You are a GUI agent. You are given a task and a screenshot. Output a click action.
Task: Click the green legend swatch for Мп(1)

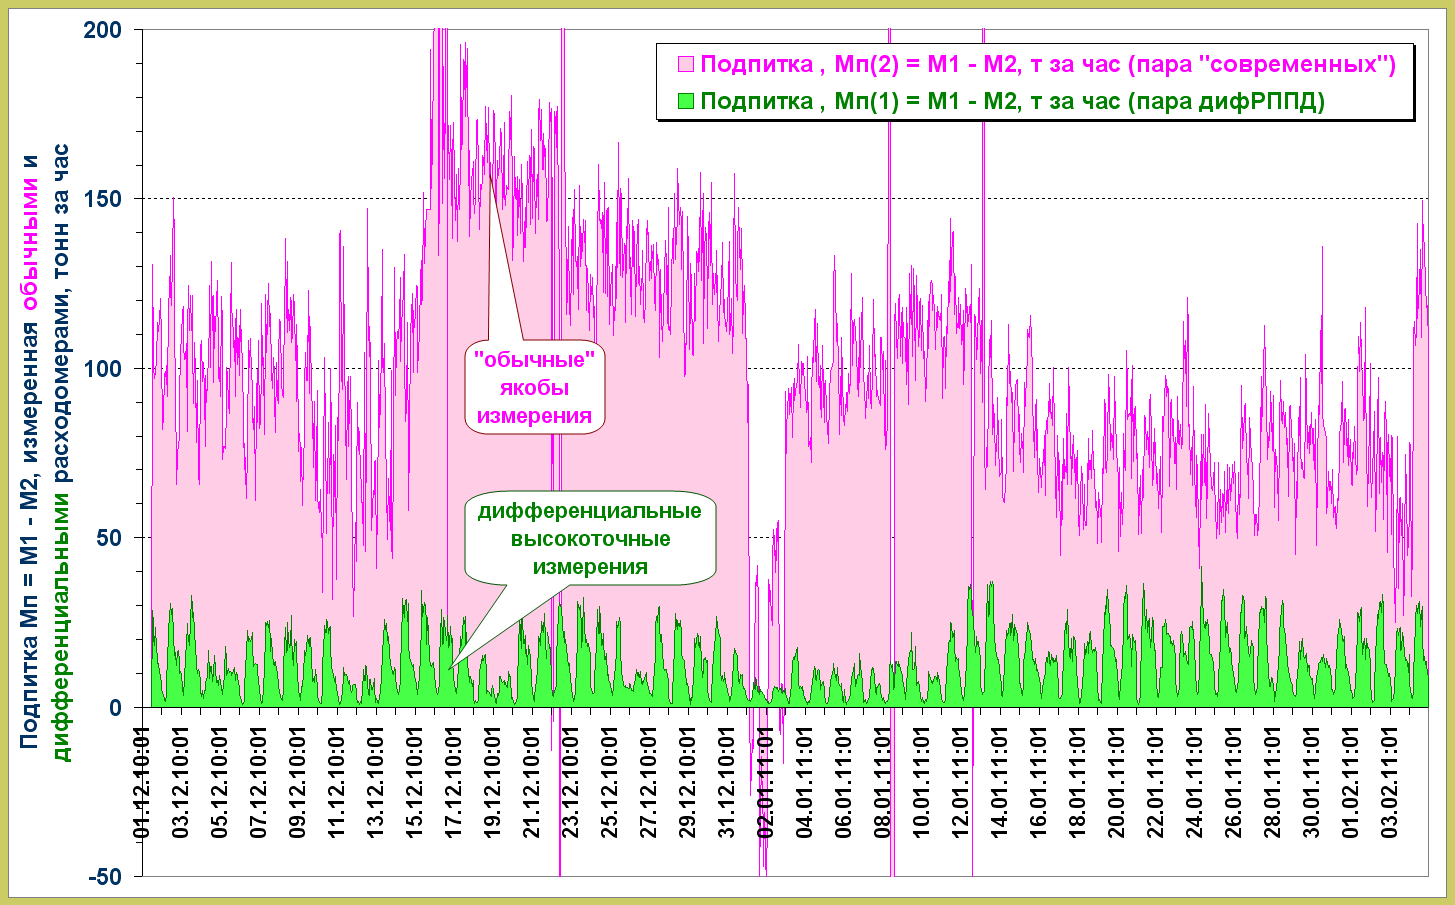[x=686, y=101]
